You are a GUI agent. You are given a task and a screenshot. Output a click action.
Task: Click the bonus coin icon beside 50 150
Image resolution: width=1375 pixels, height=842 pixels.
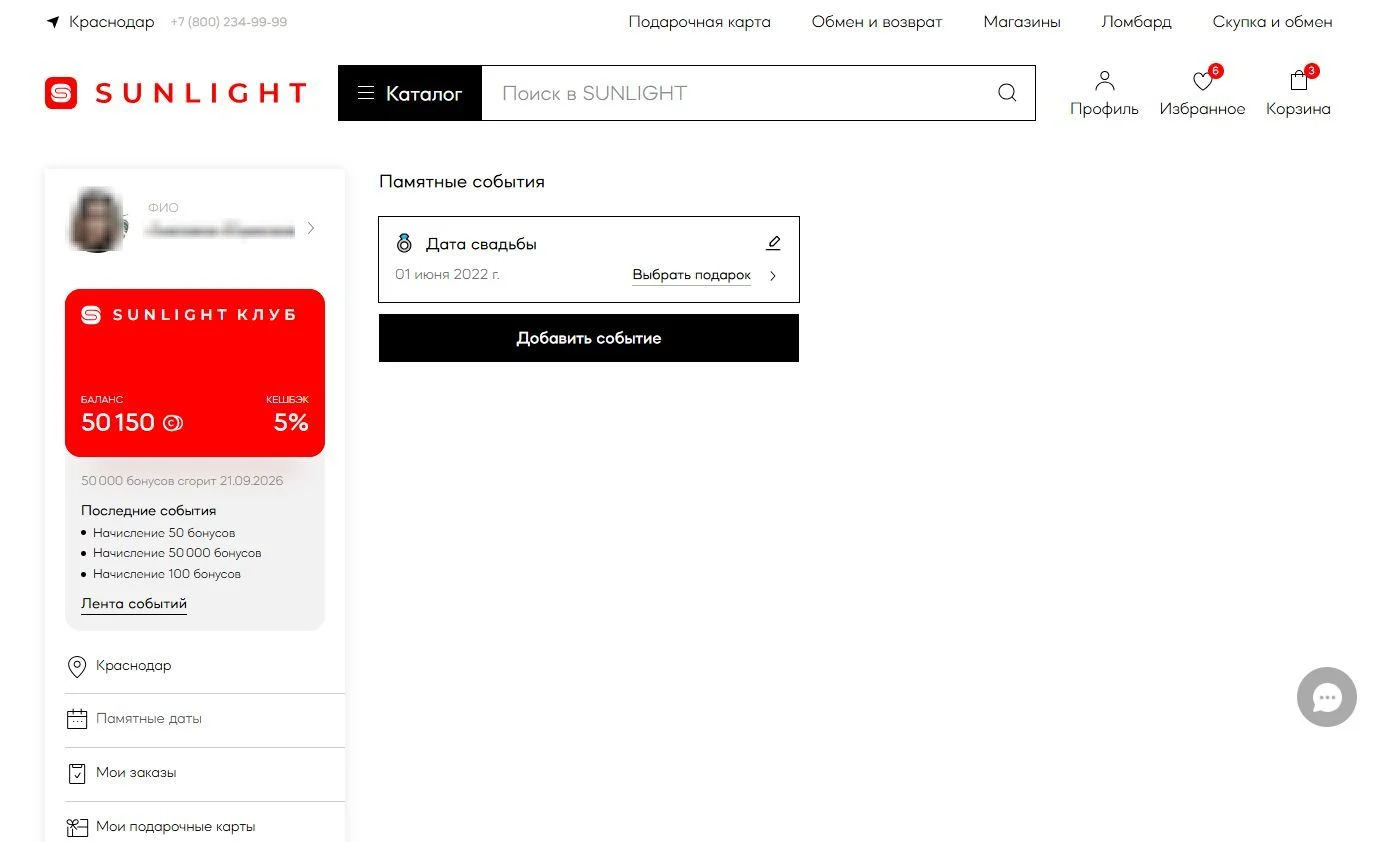click(x=173, y=423)
